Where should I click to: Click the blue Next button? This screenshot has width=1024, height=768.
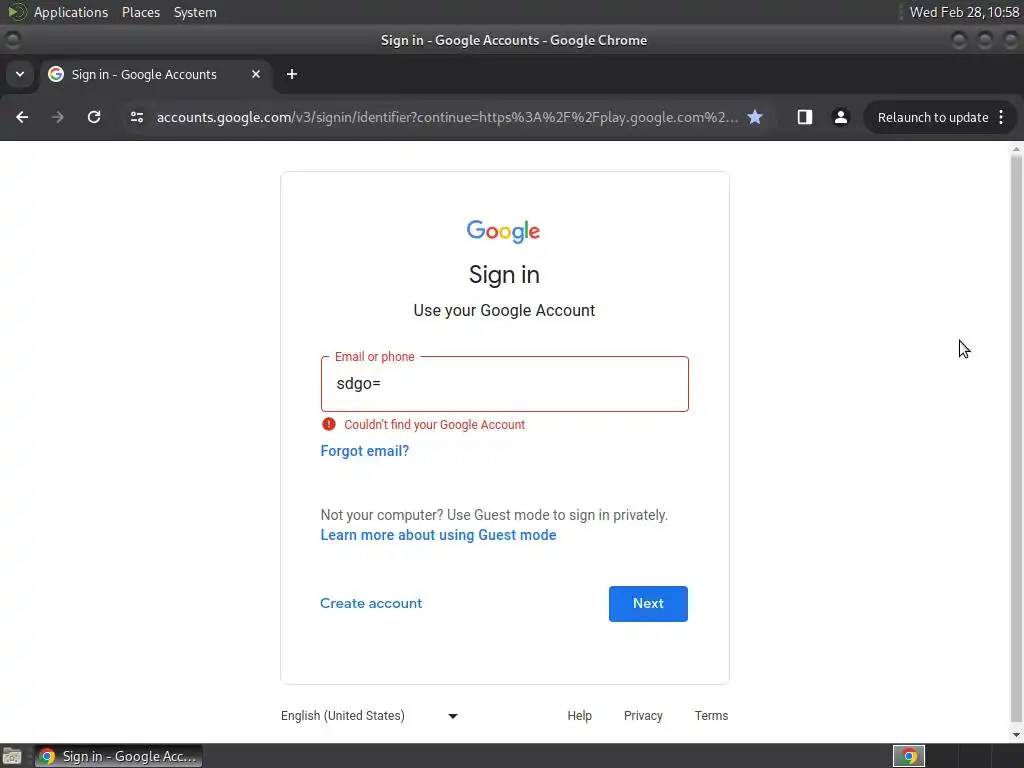coord(648,603)
